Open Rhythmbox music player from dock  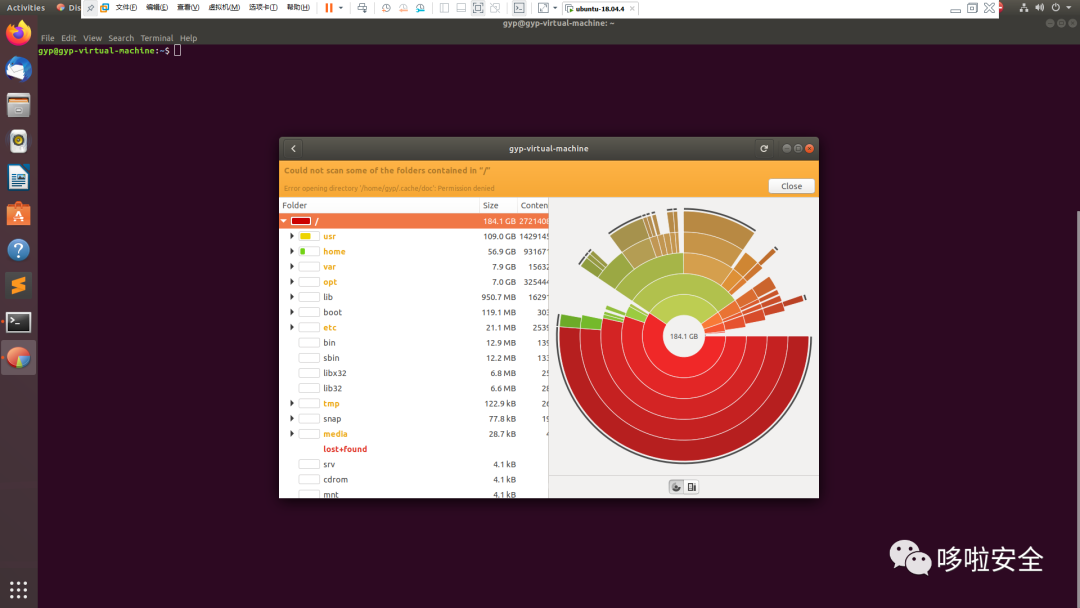(19, 141)
